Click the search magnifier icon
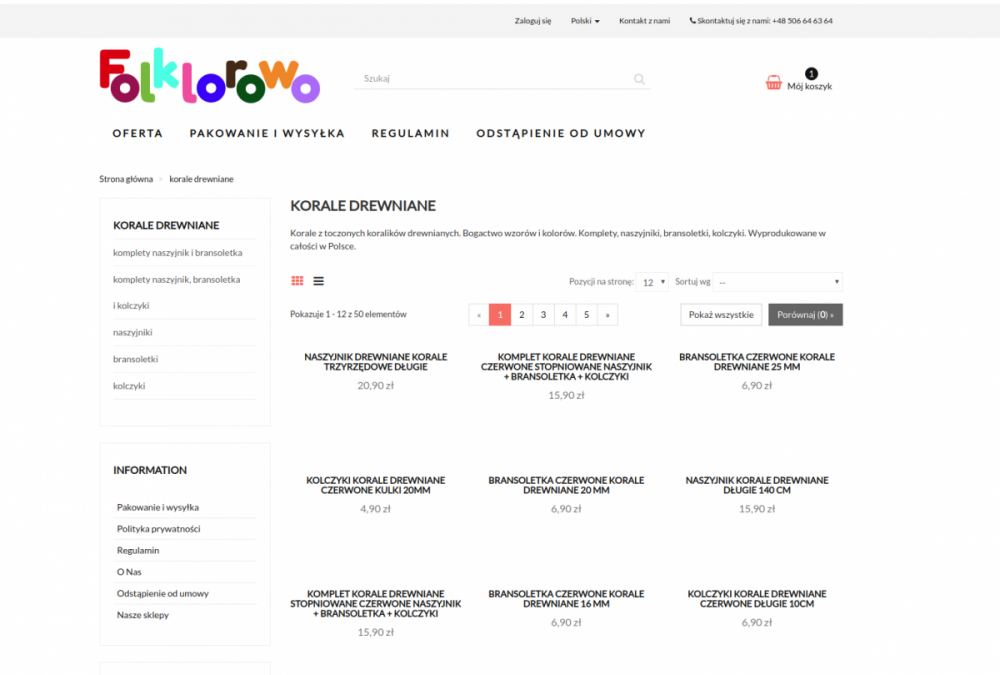The width and height of the screenshot is (1000, 675). pos(639,78)
